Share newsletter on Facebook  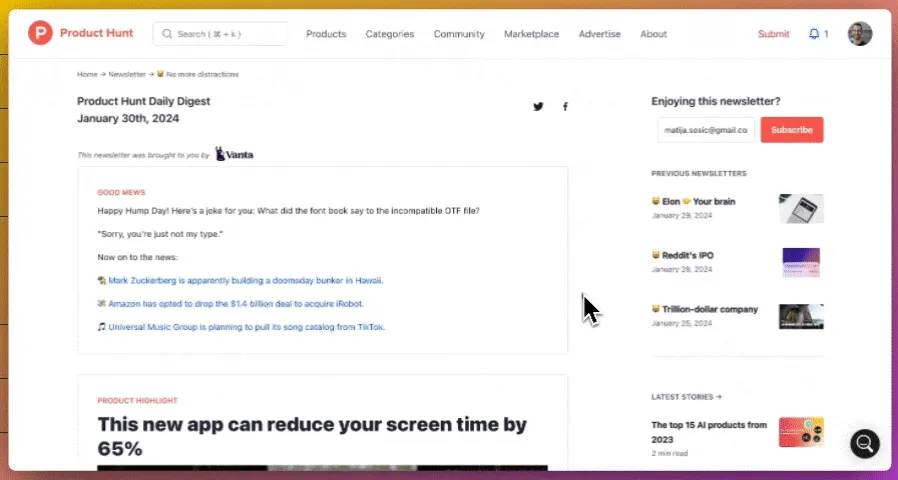coord(565,107)
